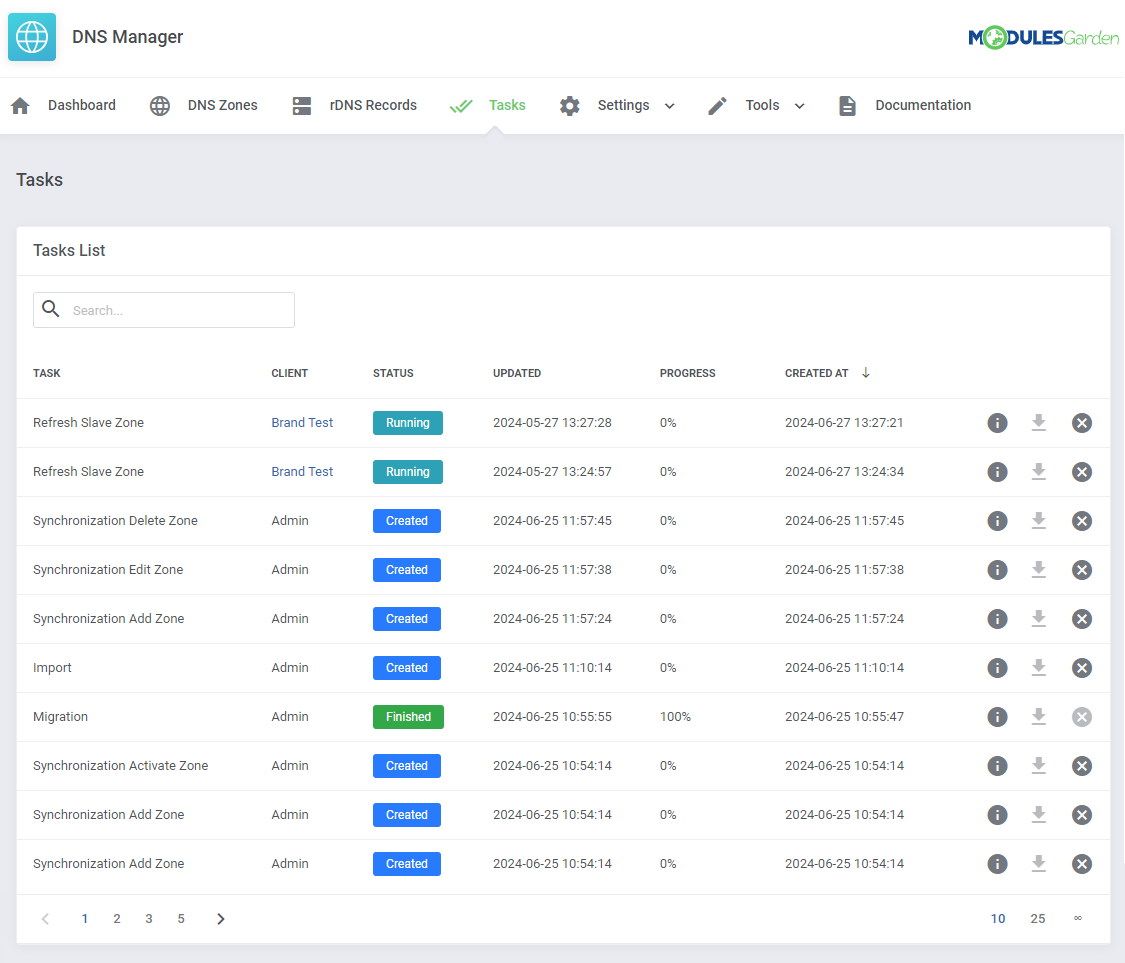1125x963 pixels.
Task: Show info for Add Zone task 11:57:24
Action: tap(997, 619)
